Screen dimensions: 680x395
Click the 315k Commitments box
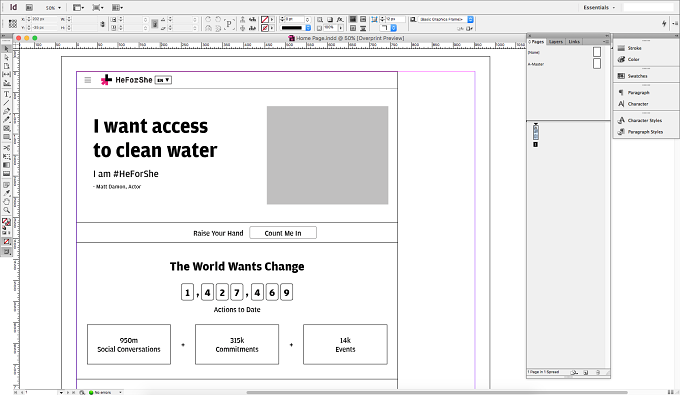click(237, 344)
